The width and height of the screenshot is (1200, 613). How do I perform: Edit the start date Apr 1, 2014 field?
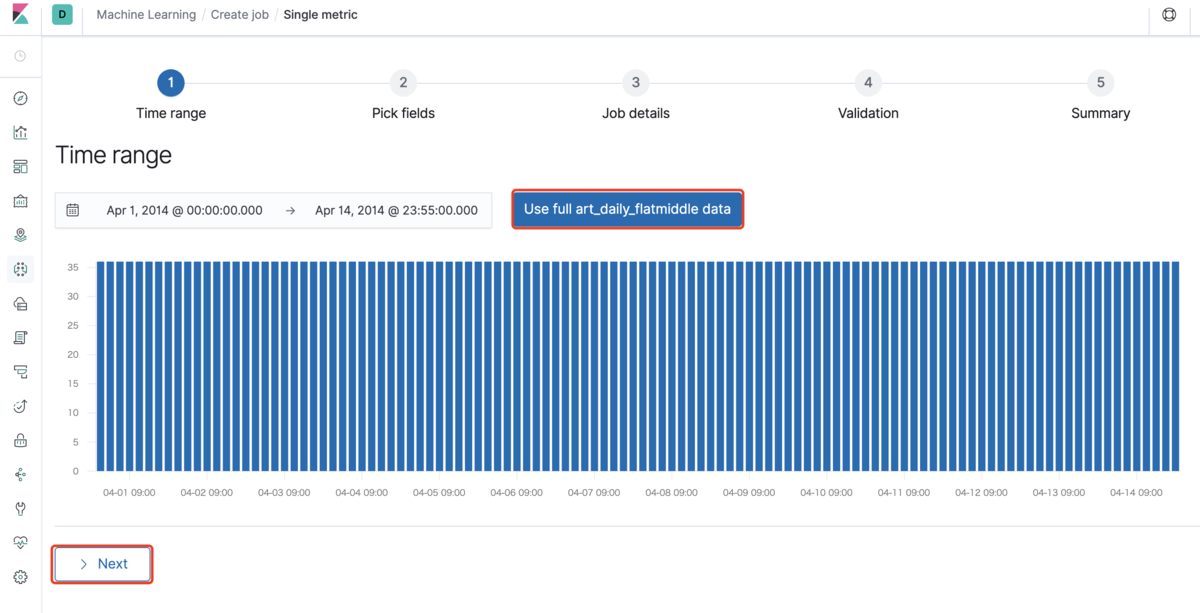[184, 210]
